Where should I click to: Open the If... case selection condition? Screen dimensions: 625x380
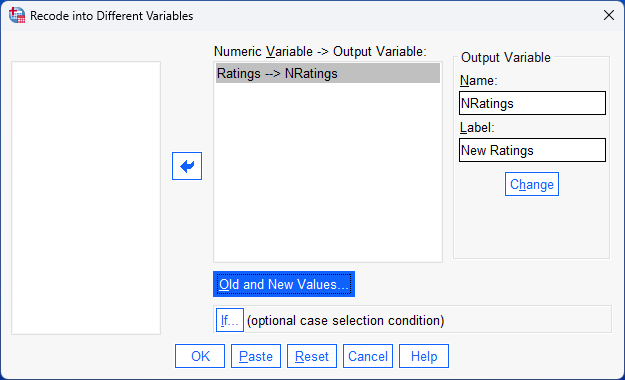click(x=230, y=320)
